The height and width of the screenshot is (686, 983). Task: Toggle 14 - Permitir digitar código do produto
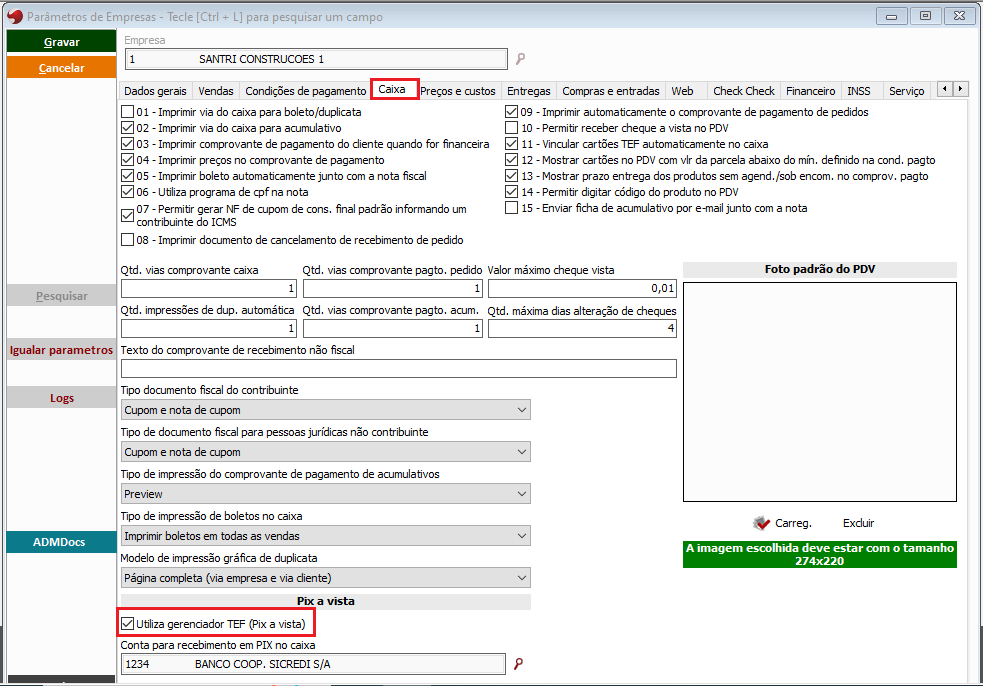point(511,192)
